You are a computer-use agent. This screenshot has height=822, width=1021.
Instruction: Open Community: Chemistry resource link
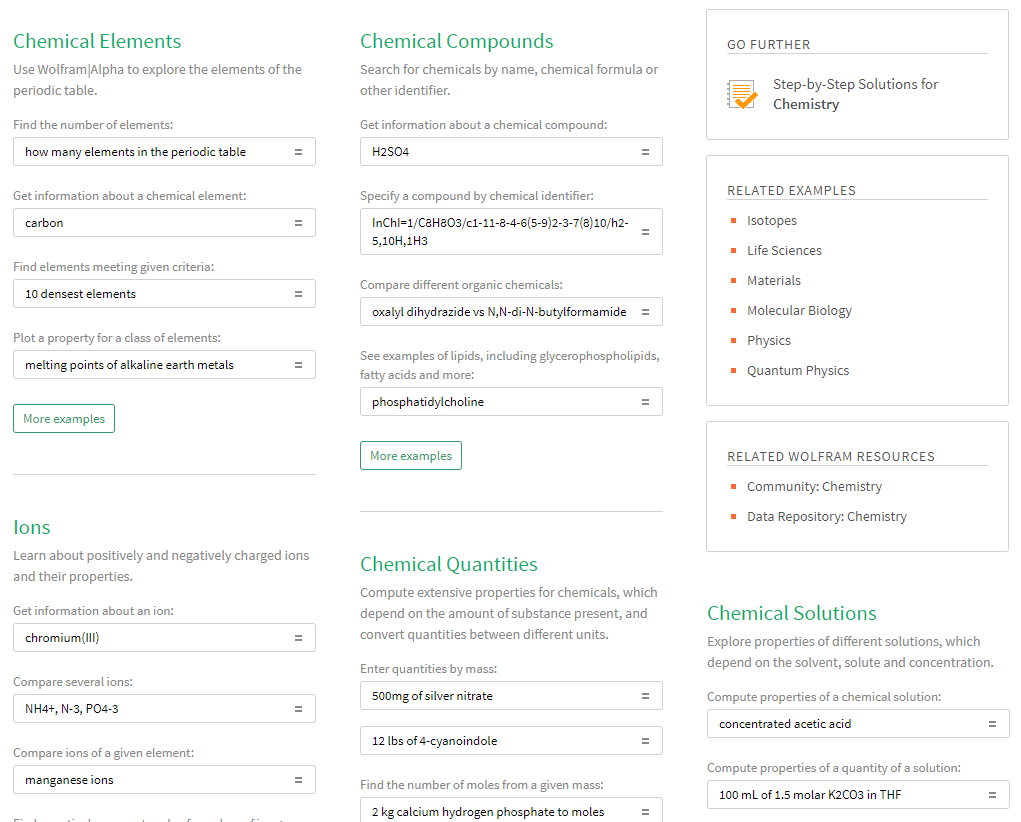(814, 487)
